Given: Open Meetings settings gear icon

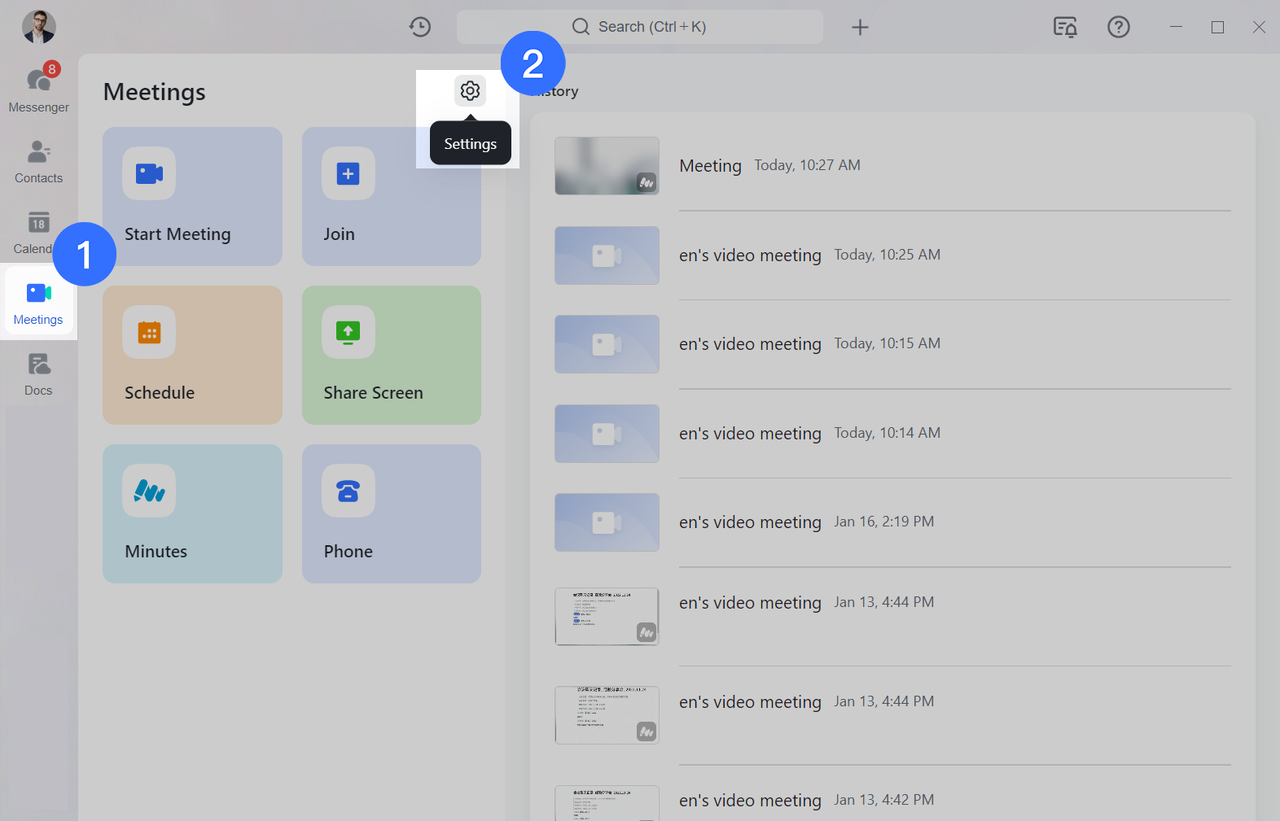Looking at the screenshot, I should pyautogui.click(x=470, y=91).
